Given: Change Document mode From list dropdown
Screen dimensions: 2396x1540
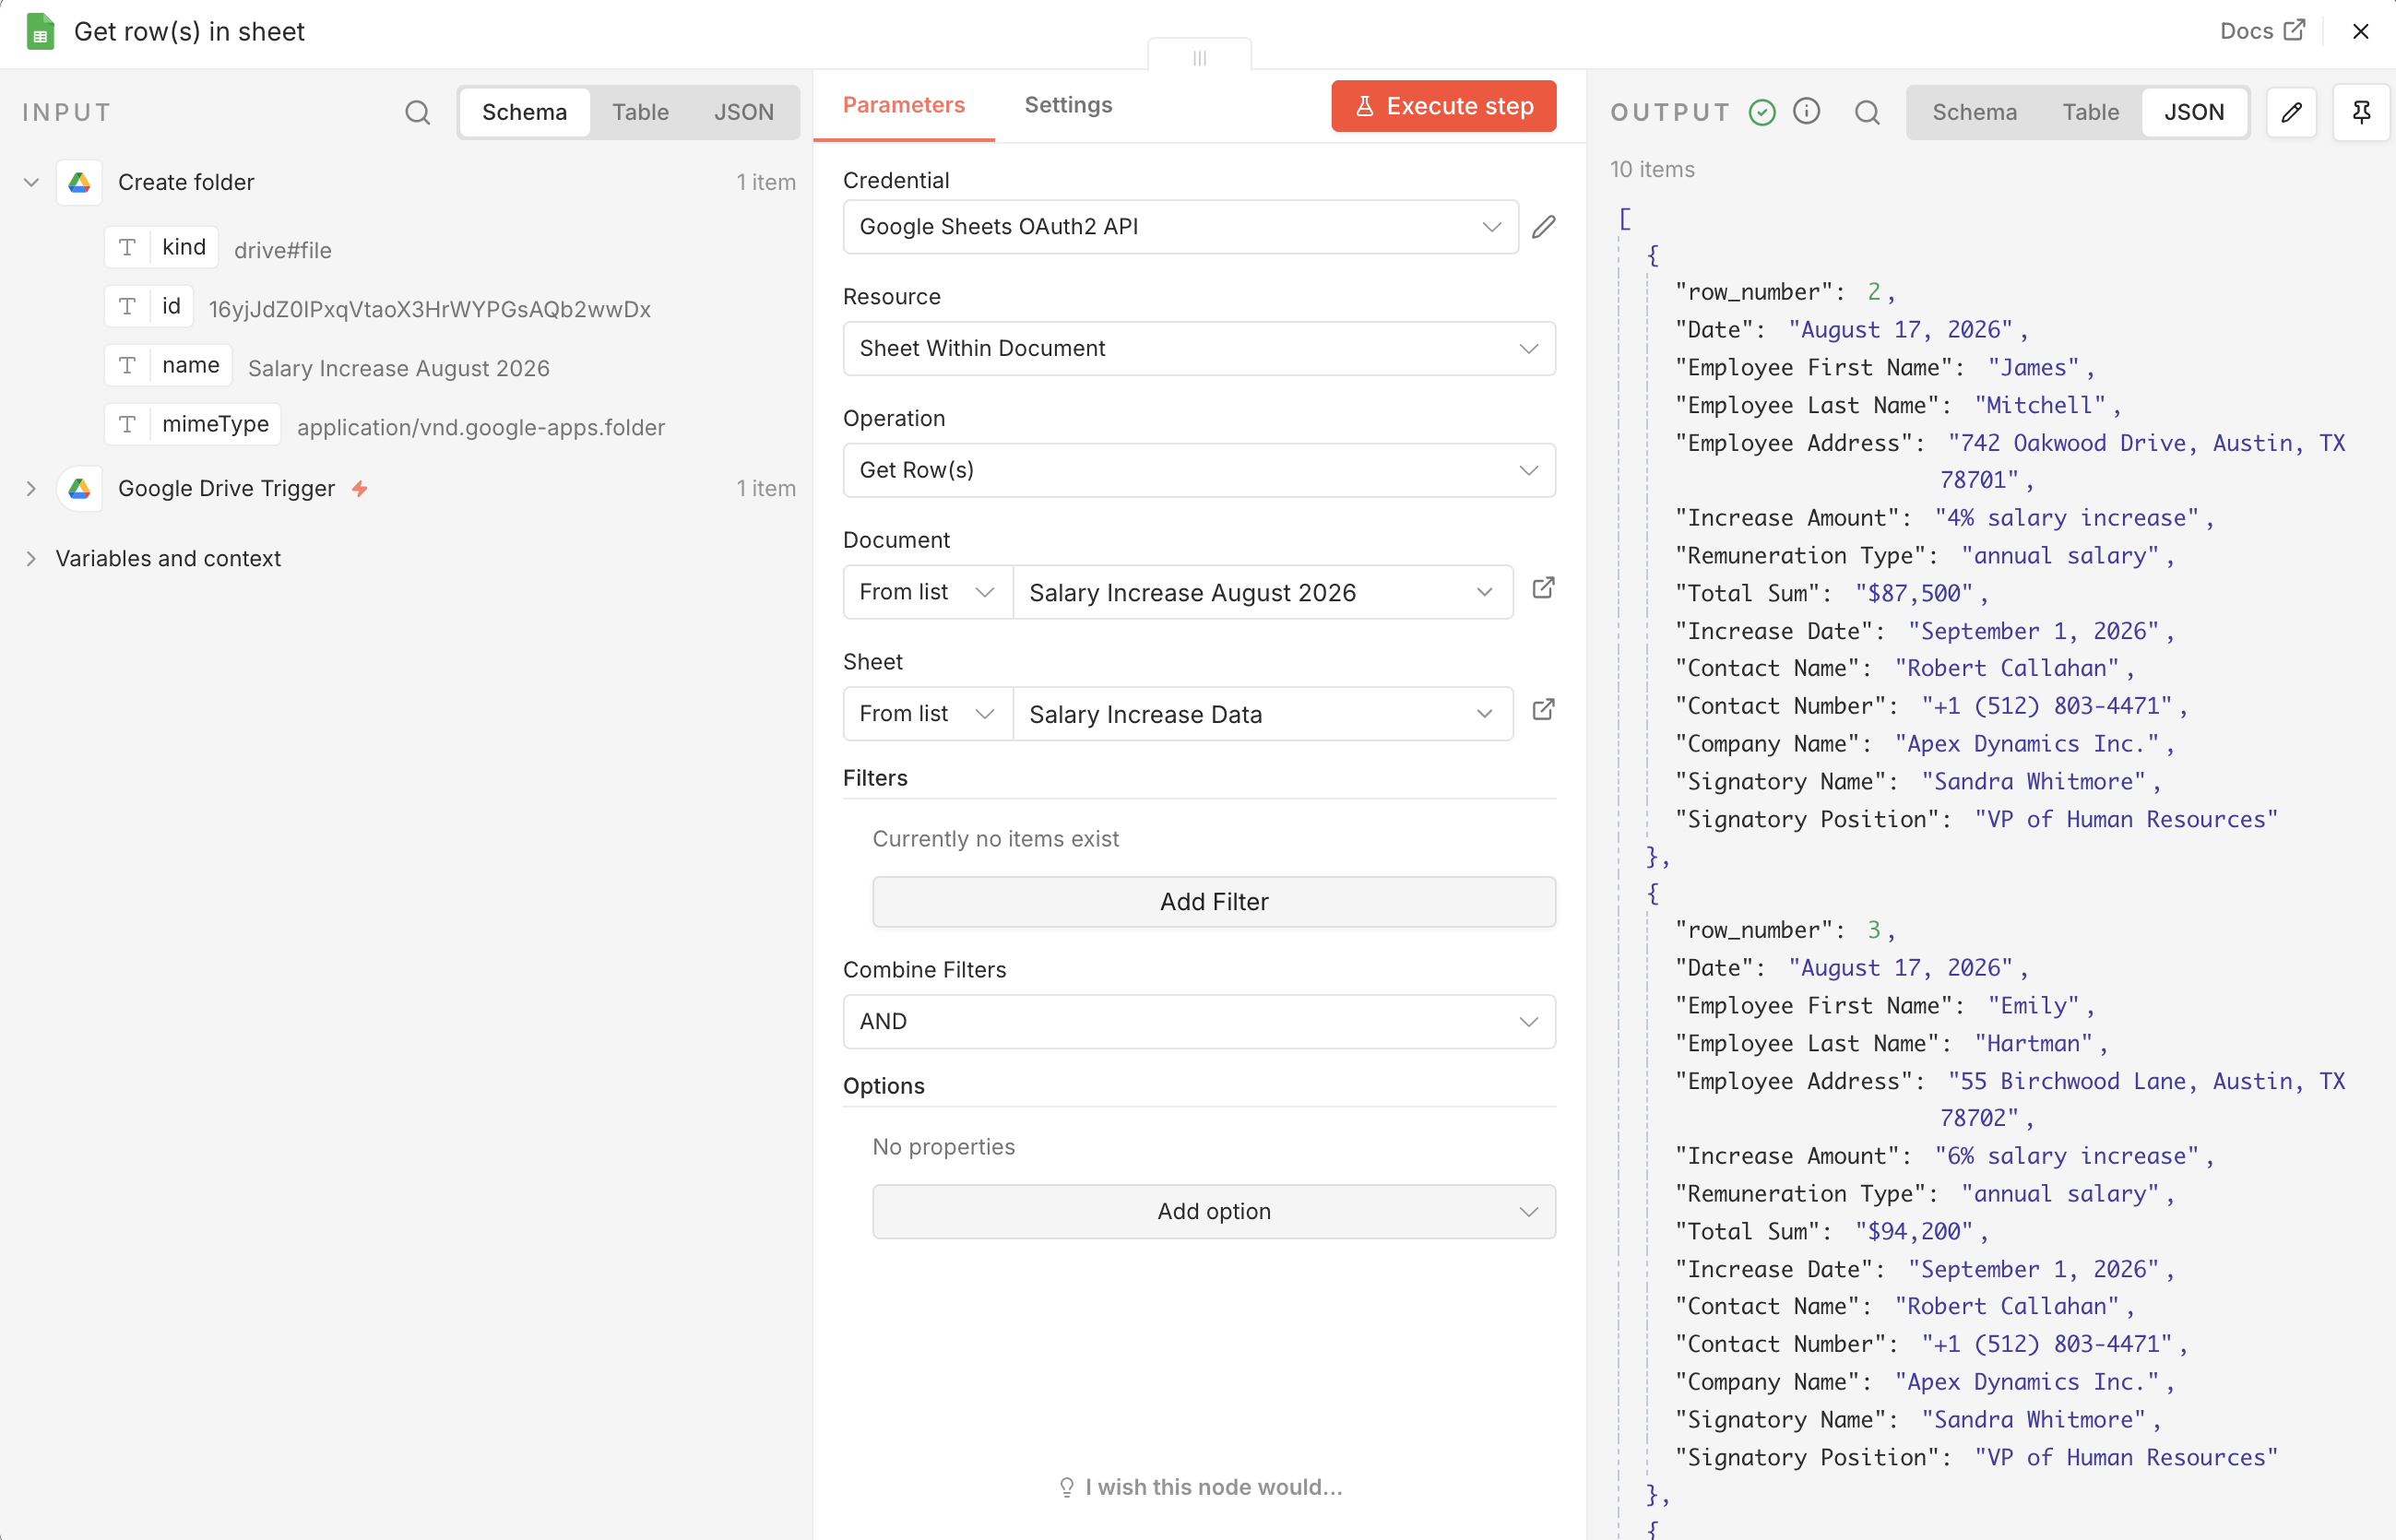Looking at the screenshot, I should 927,592.
